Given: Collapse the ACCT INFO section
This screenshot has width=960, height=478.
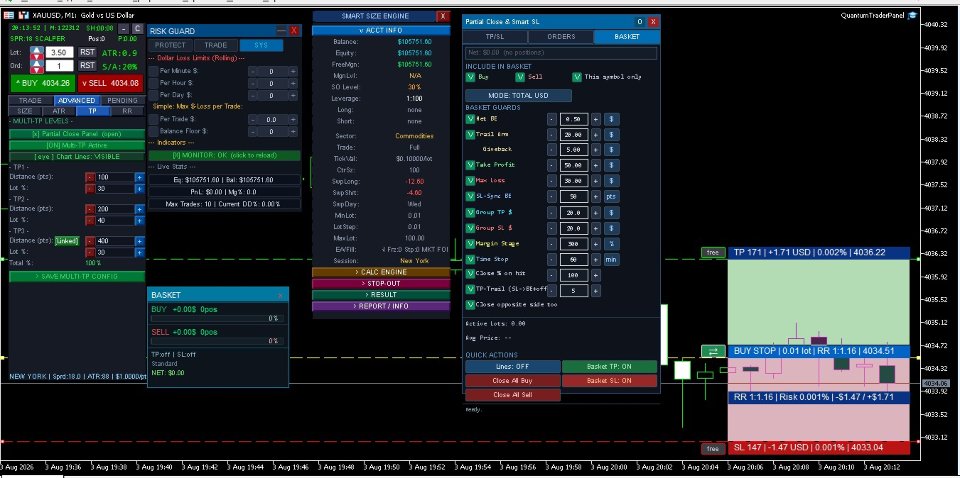Looking at the screenshot, I should click(381, 30).
